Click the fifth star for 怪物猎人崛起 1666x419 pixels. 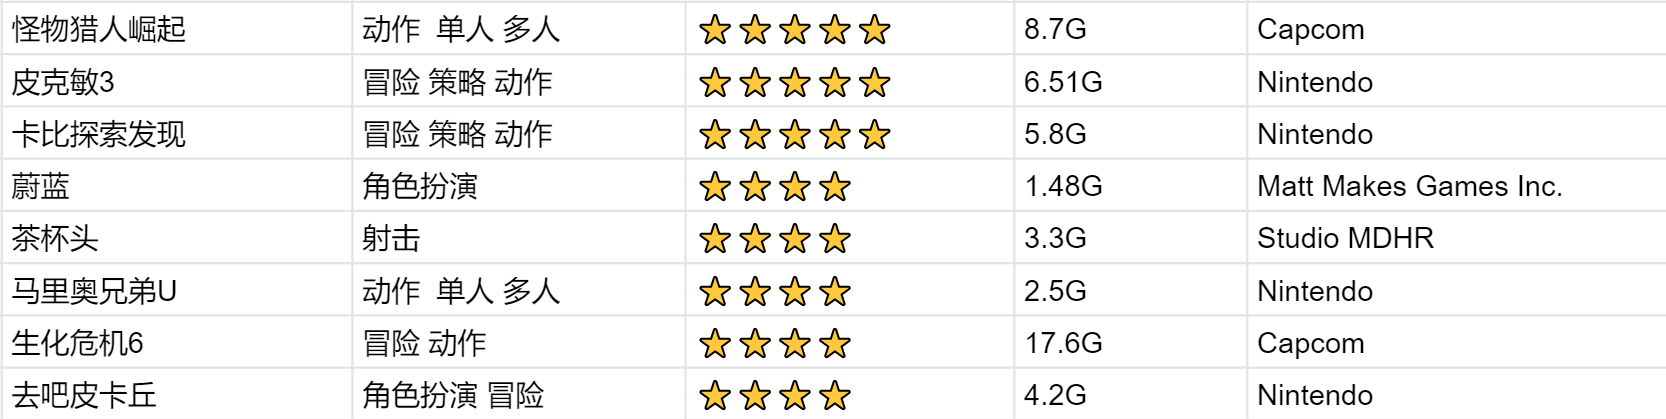(x=874, y=30)
